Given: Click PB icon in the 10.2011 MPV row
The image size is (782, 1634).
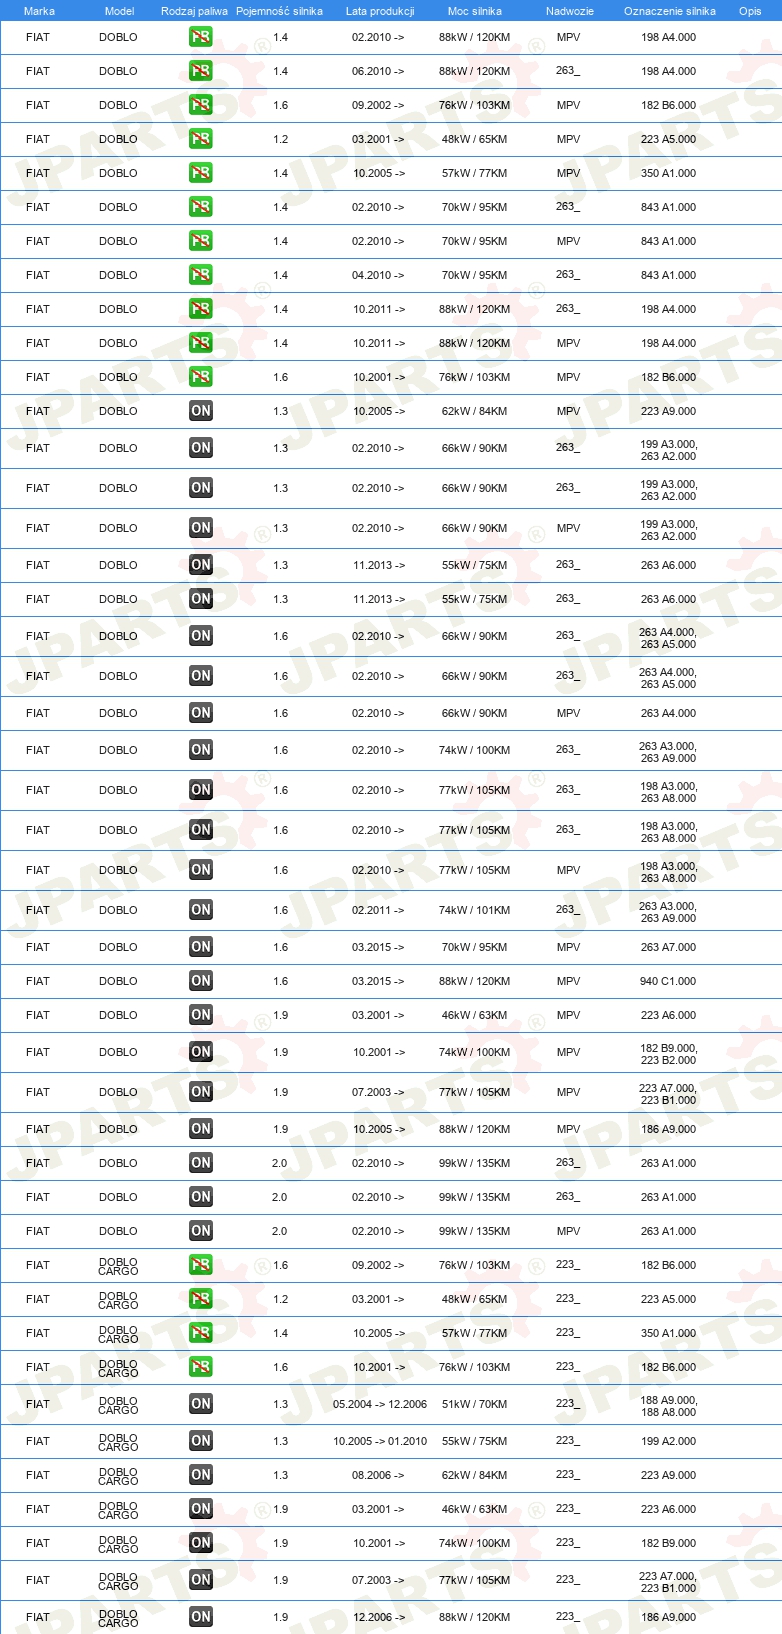Looking at the screenshot, I should click(x=201, y=343).
